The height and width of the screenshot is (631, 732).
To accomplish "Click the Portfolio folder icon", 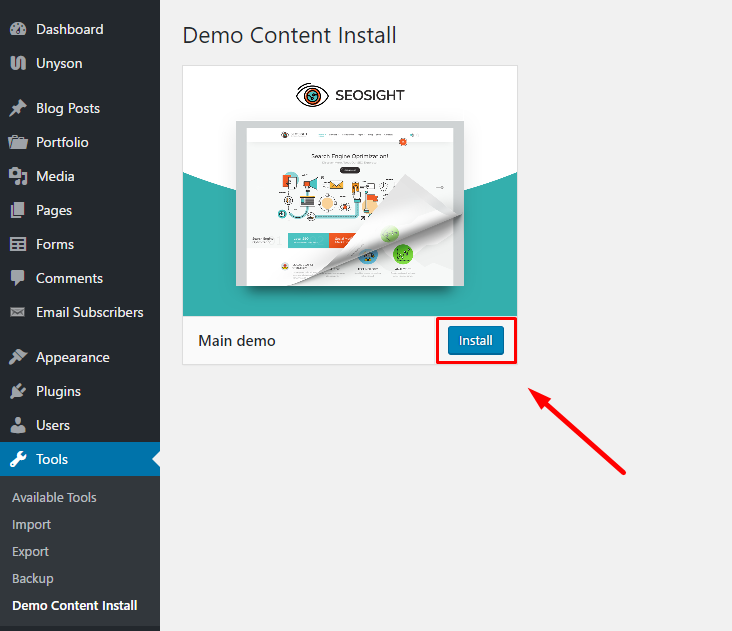I will [x=18, y=142].
